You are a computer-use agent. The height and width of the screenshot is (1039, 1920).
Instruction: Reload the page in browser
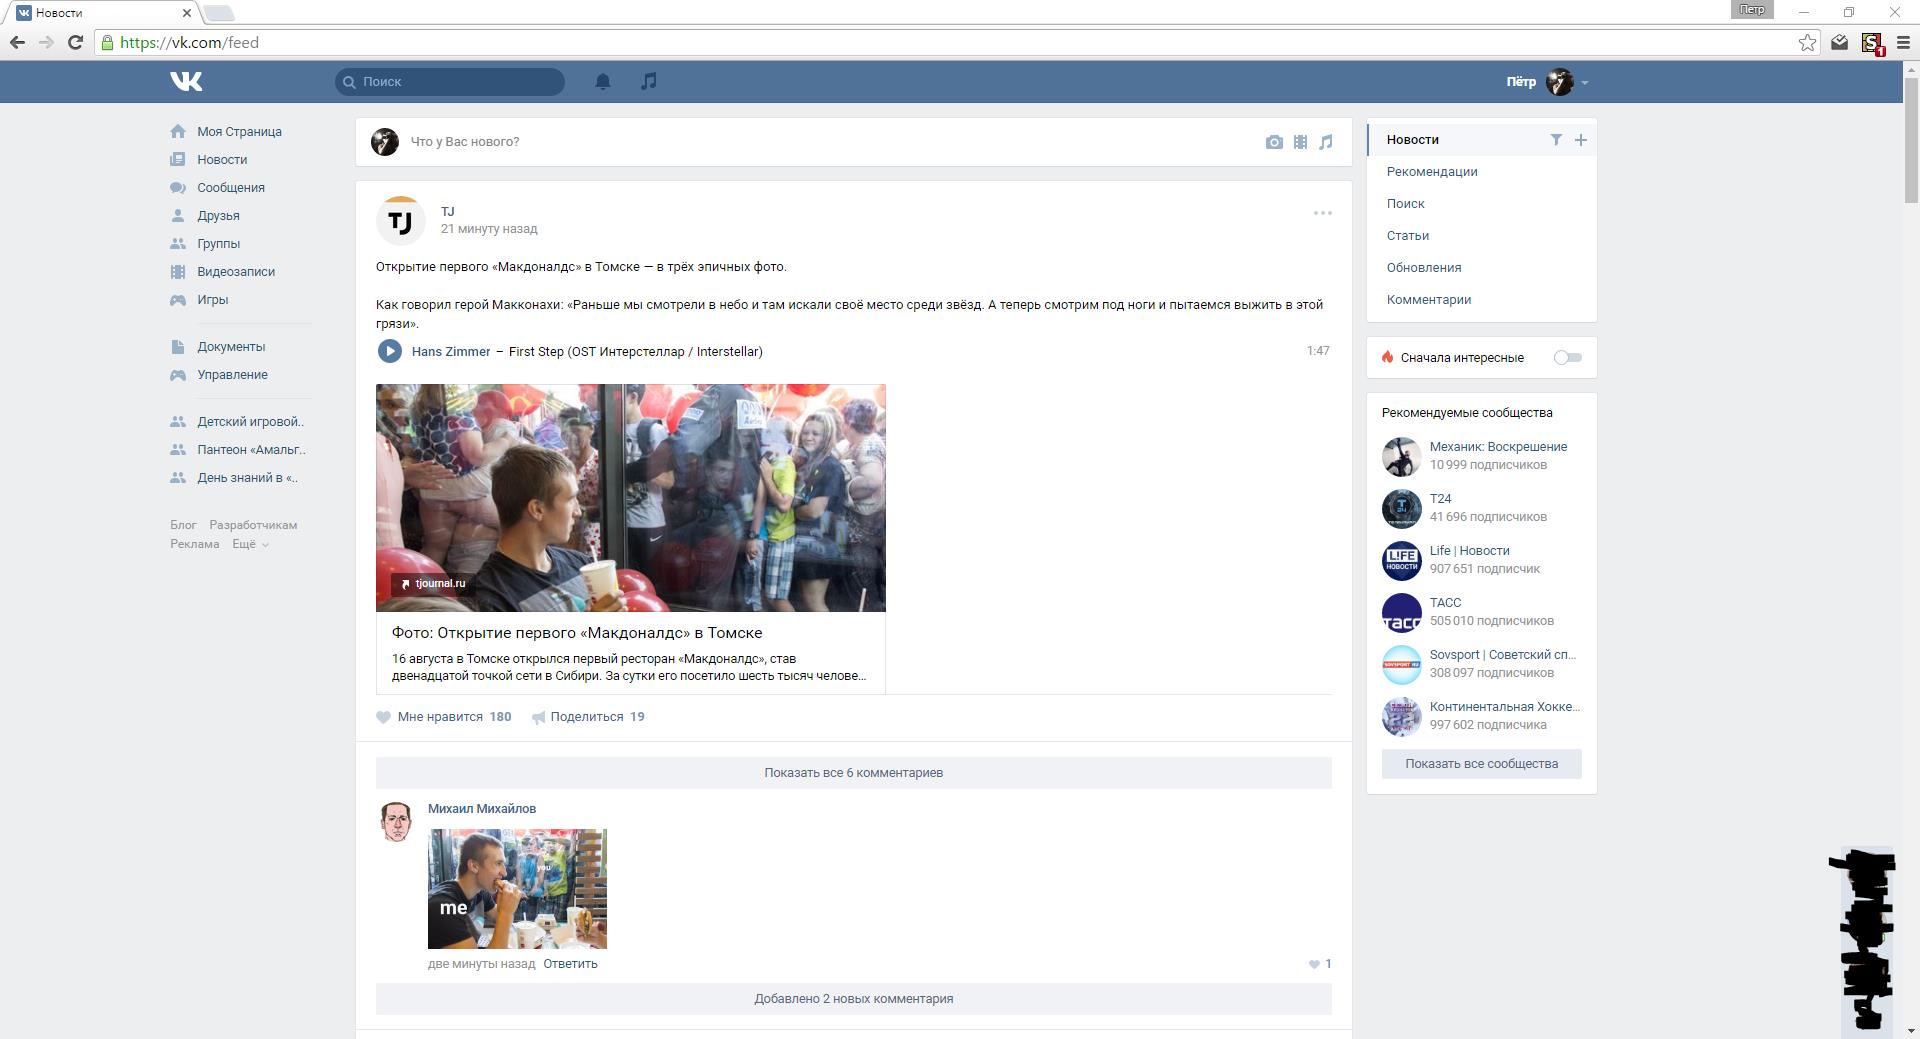pos(75,42)
